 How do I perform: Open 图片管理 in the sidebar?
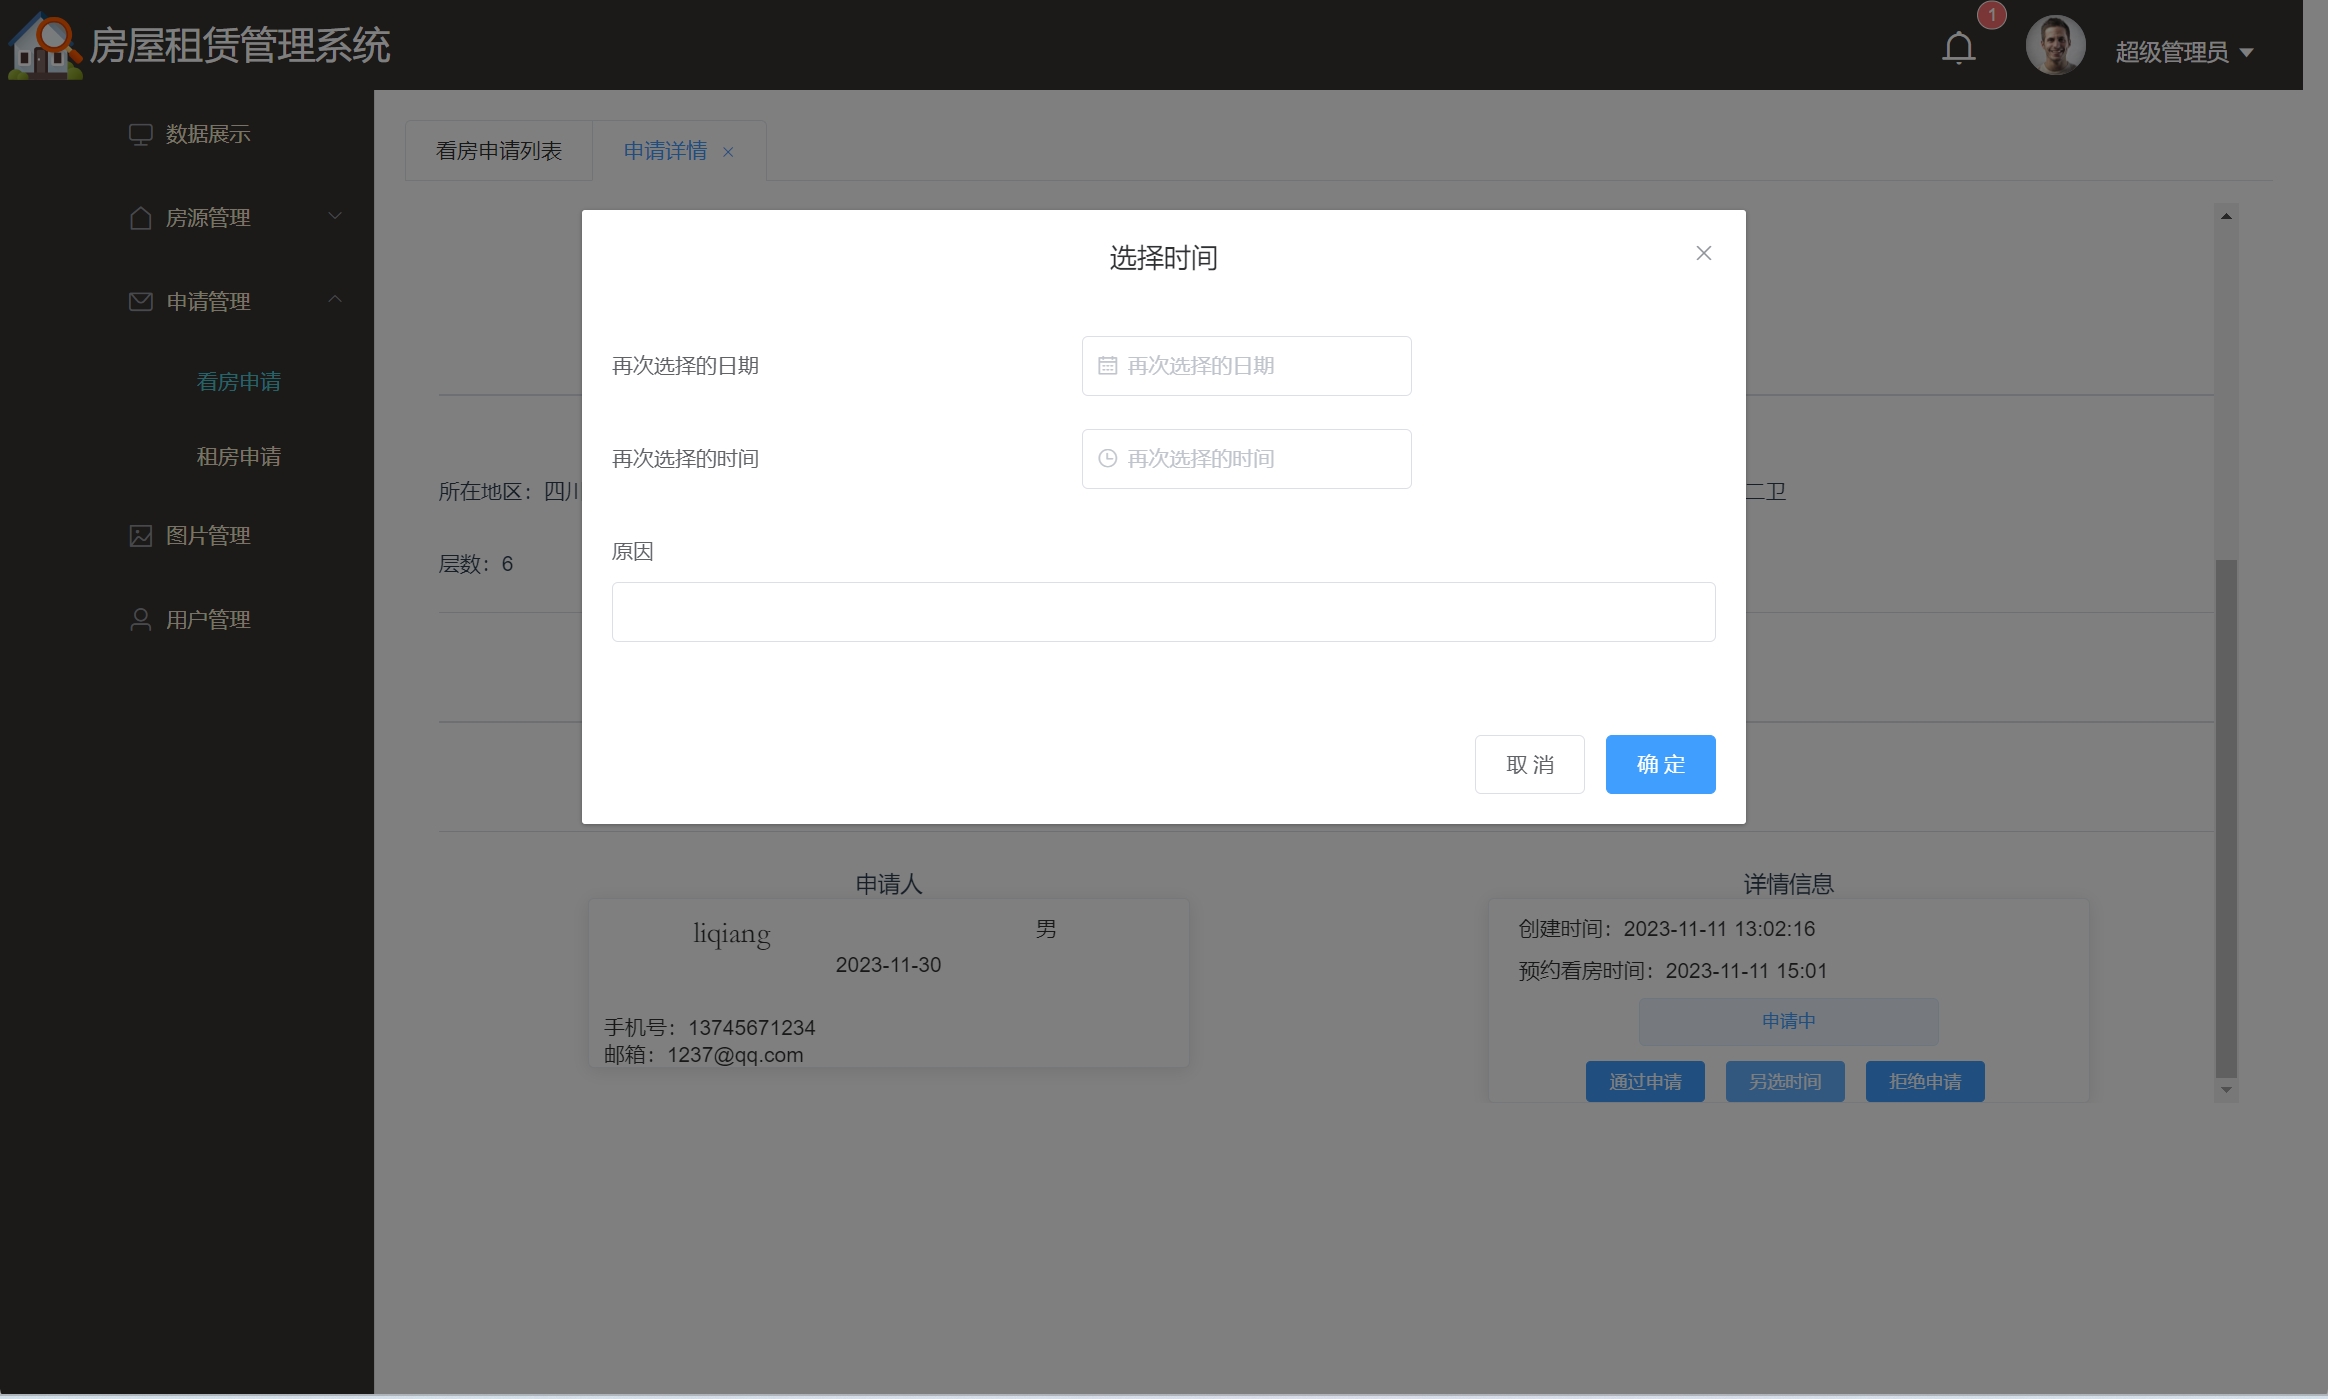tap(207, 536)
